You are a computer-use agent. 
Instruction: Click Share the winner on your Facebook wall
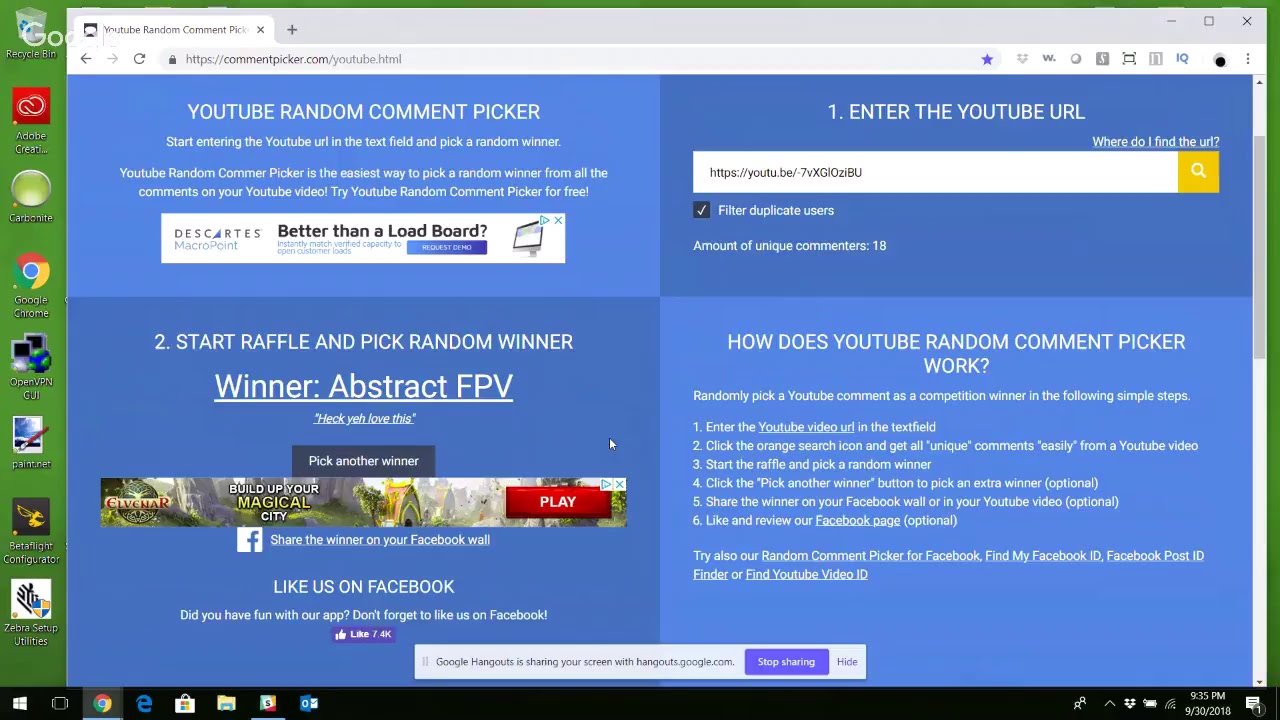380,540
